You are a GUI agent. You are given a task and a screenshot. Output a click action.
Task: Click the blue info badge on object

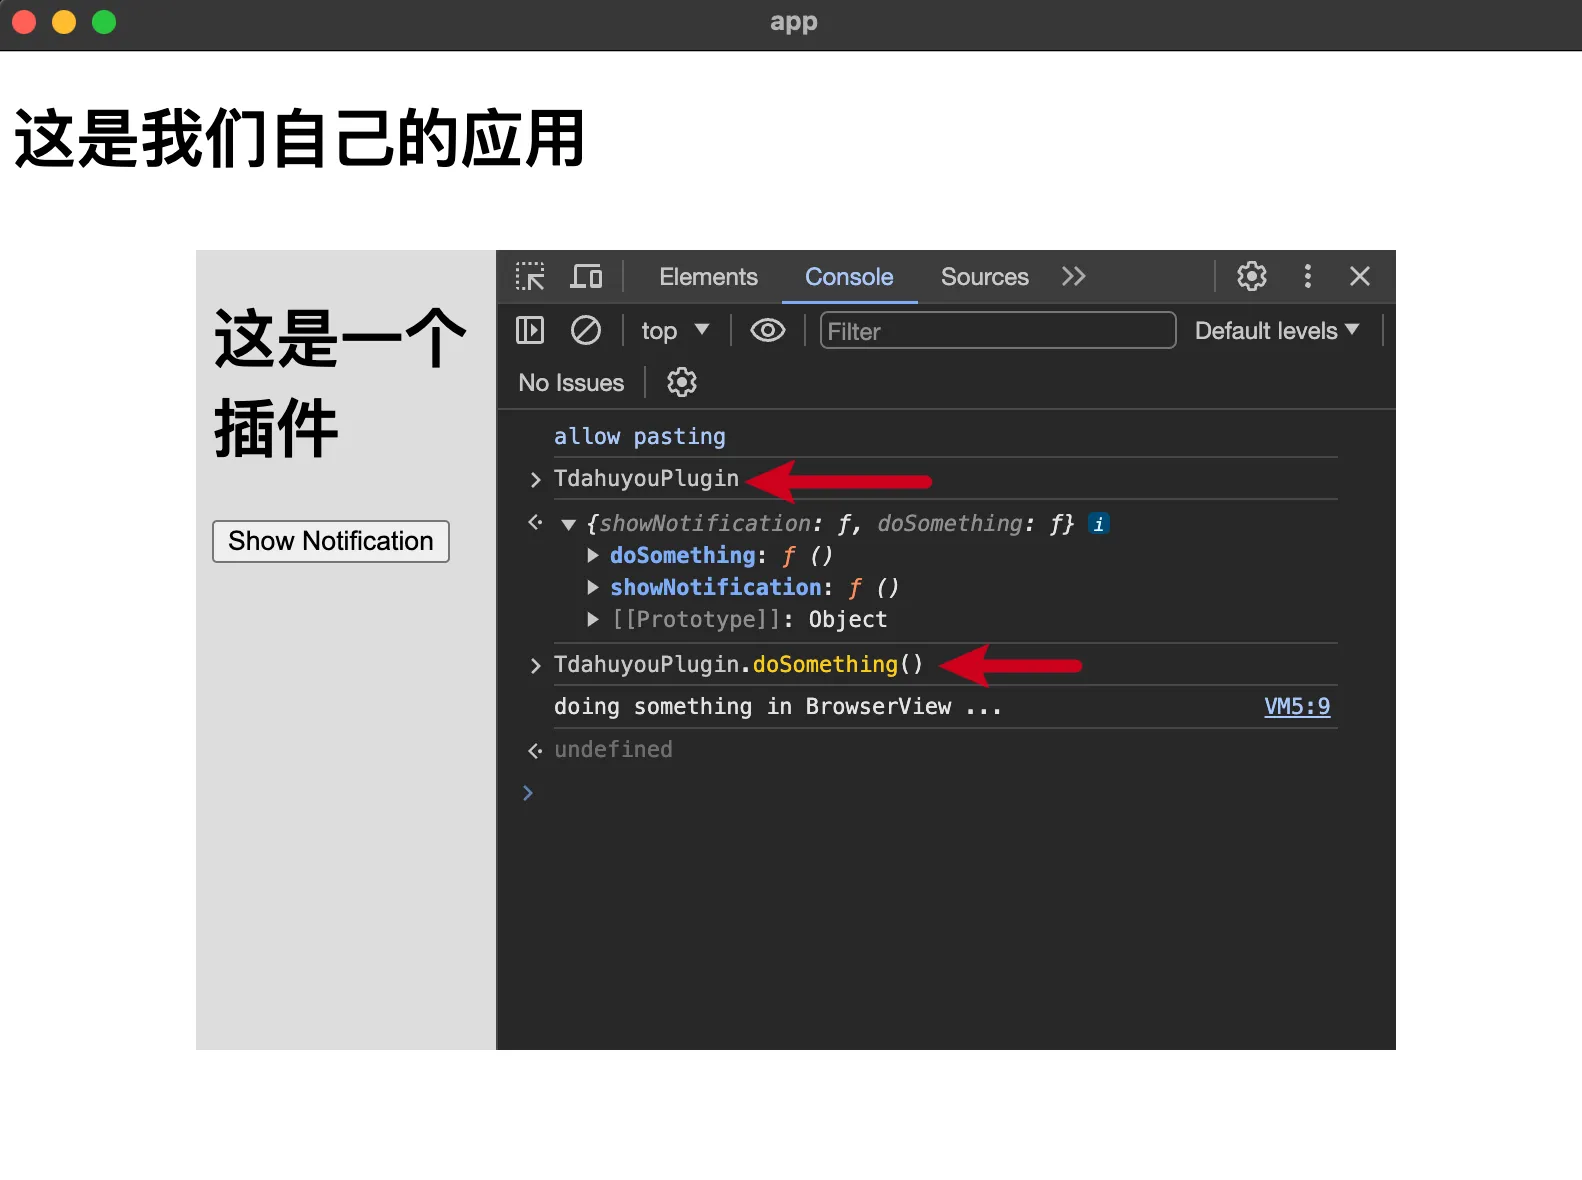(x=1099, y=524)
